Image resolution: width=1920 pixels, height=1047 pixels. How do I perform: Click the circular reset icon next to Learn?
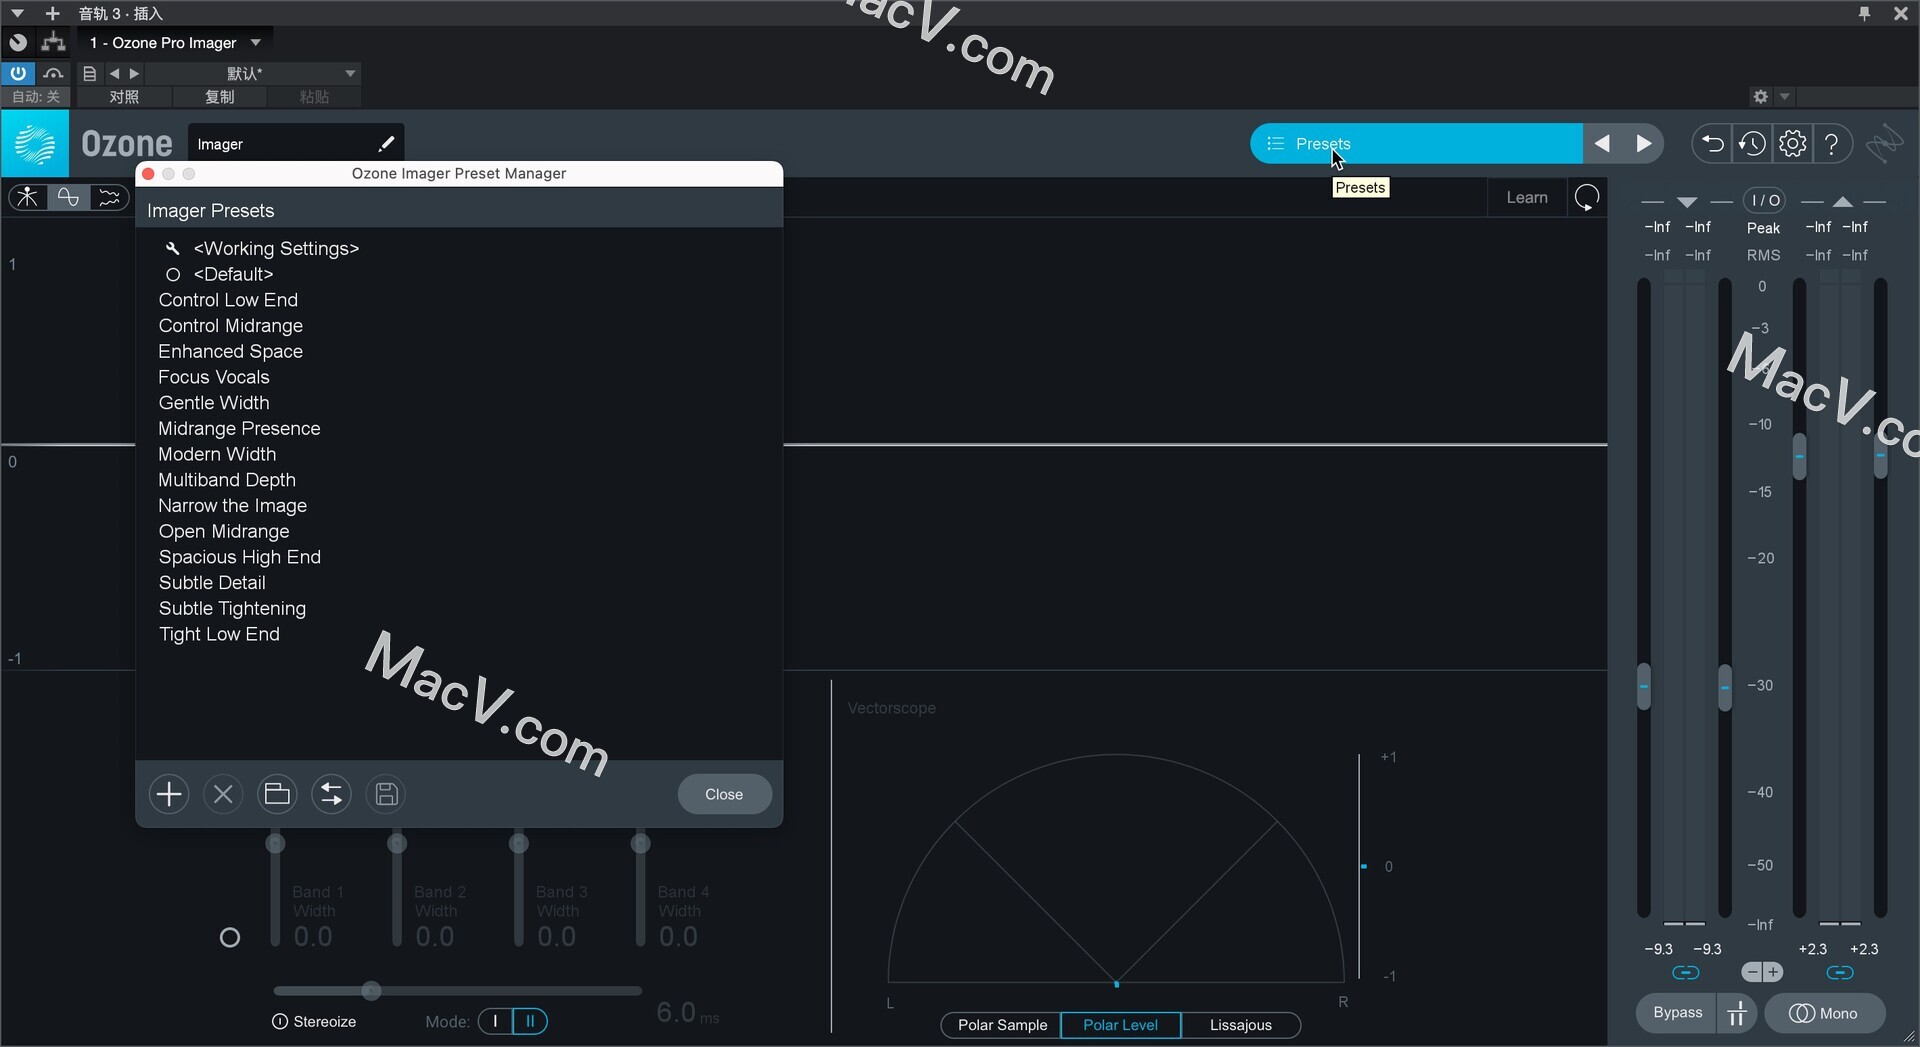[x=1587, y=198]
